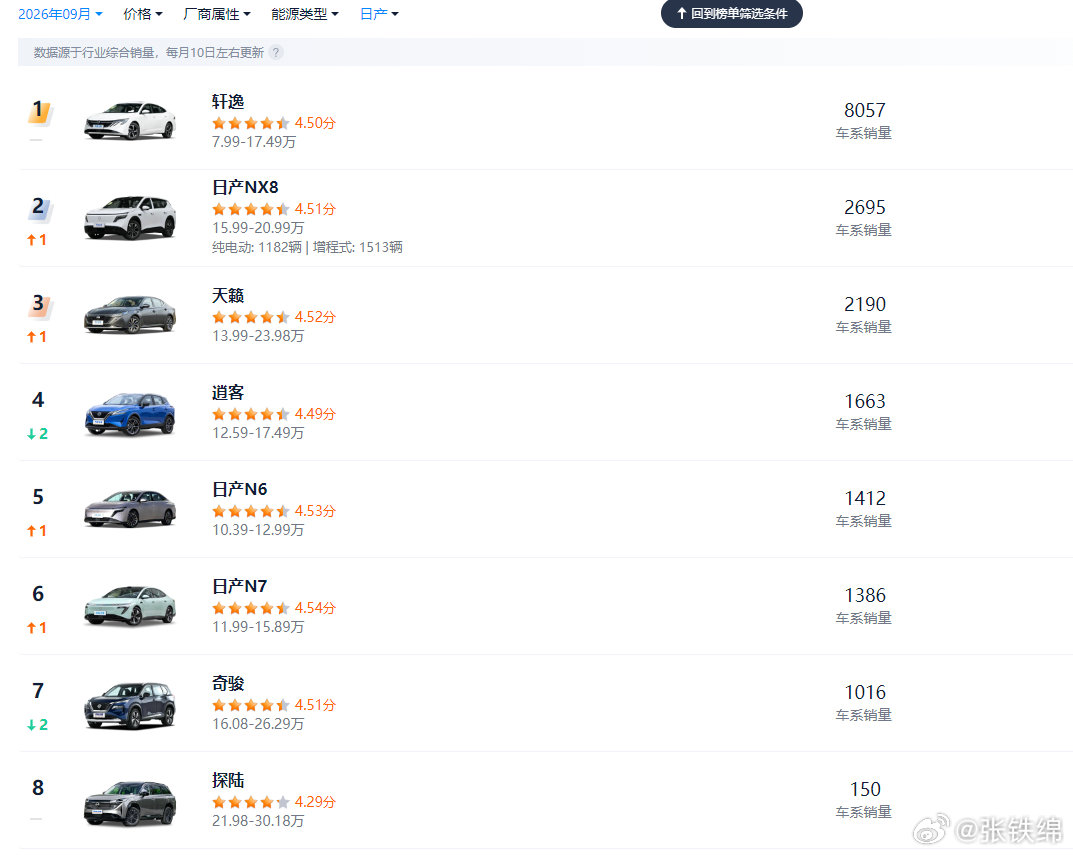
Task: Click the 回到榜单筛选条件 button
Action: click(732, 14)
